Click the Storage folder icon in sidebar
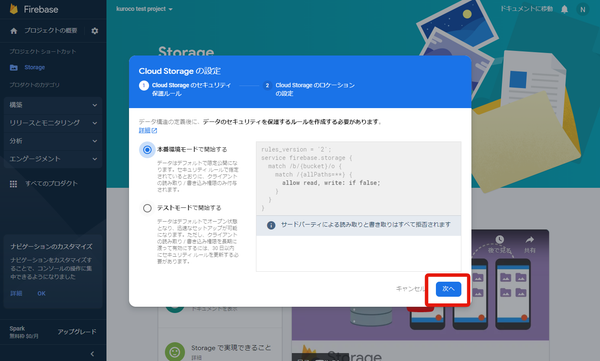600x361 pixels. [x=14, y=68]
